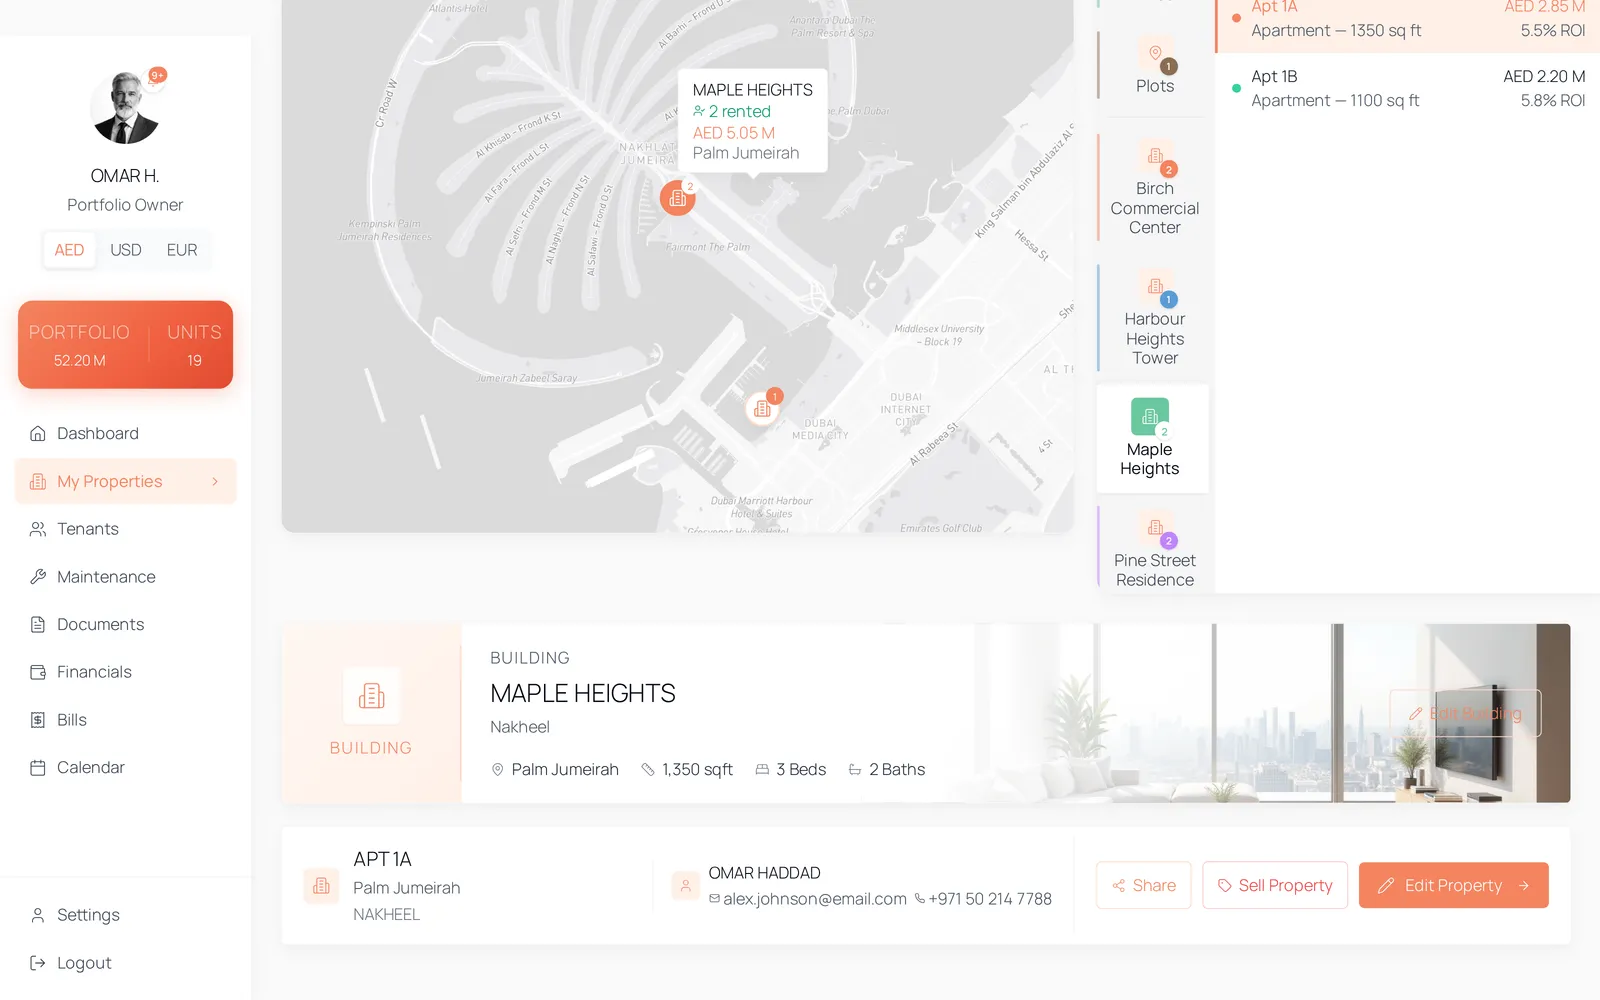Click the Calendar icon in the sidebar
1600x1000 pixels.
point(38,768)
